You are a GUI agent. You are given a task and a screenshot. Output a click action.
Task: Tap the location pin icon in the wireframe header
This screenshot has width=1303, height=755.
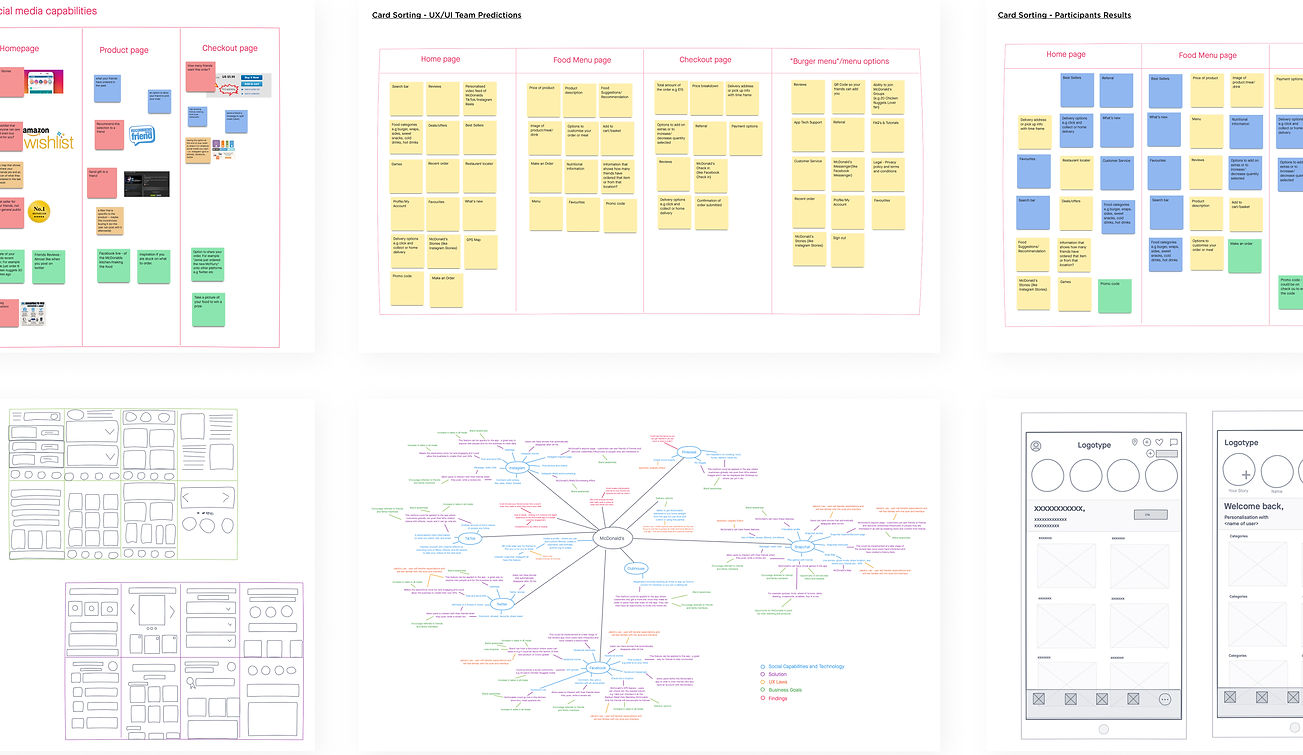(x=1135, y=442)
